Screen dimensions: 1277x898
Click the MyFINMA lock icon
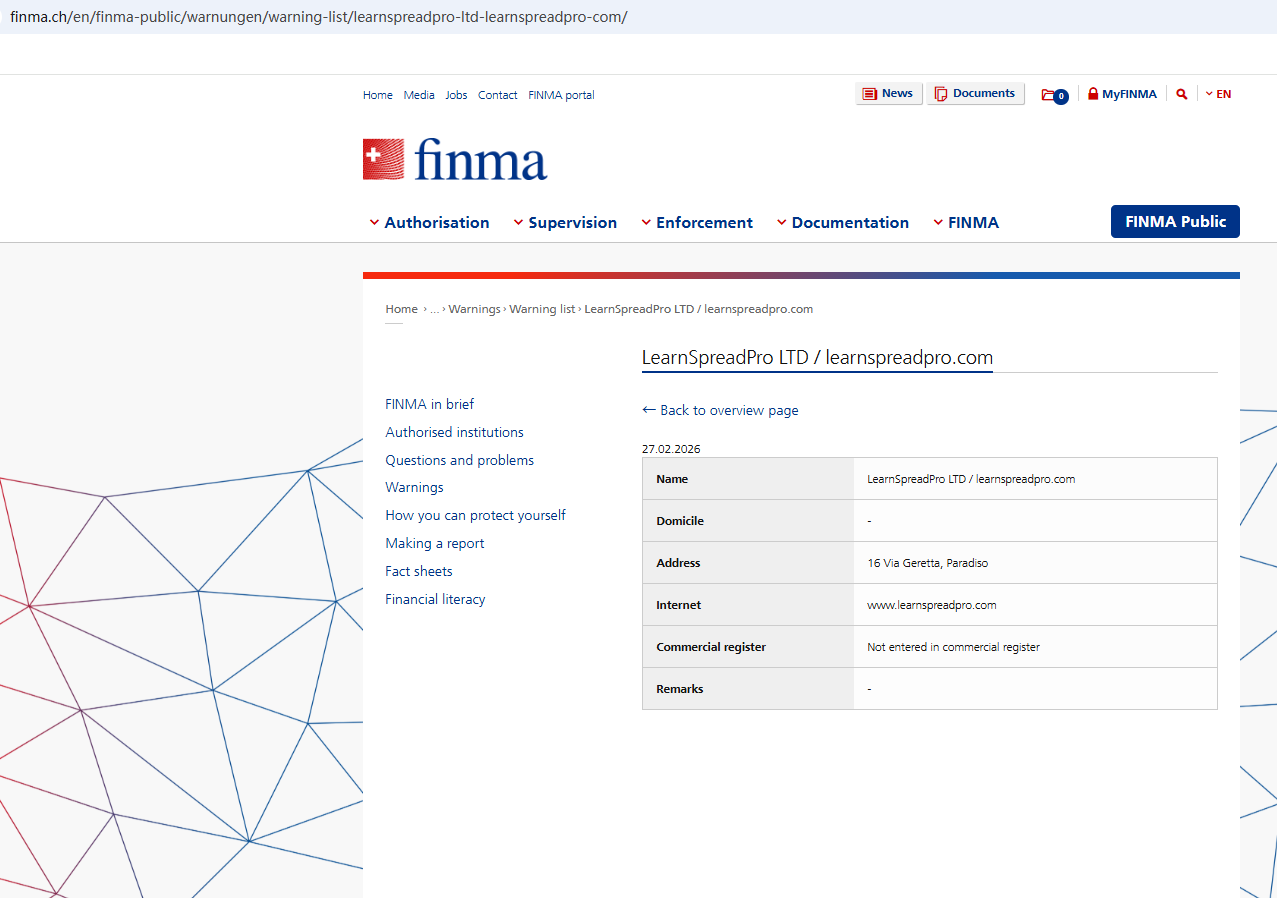pyautogui.click(x=1093, y=94)
